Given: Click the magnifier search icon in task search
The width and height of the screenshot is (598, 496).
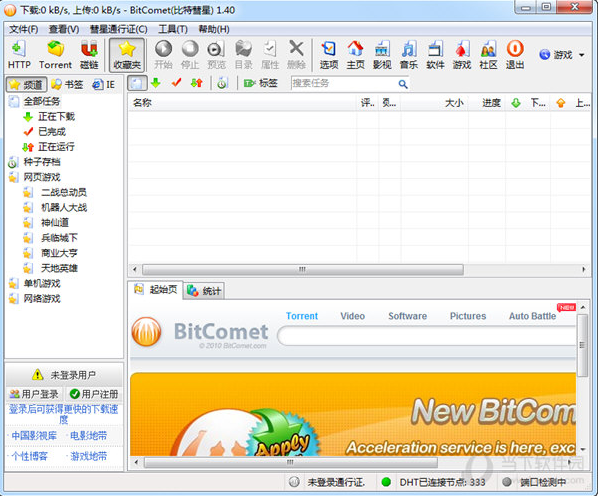Looking at the screenshot, I should click(403, 84).
